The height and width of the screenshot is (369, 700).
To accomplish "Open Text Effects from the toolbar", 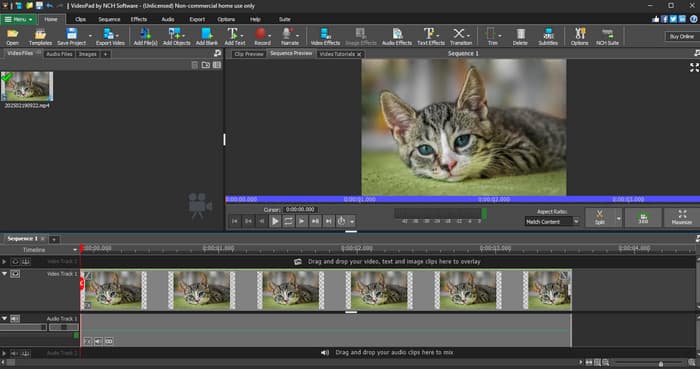I will (431, 36).
